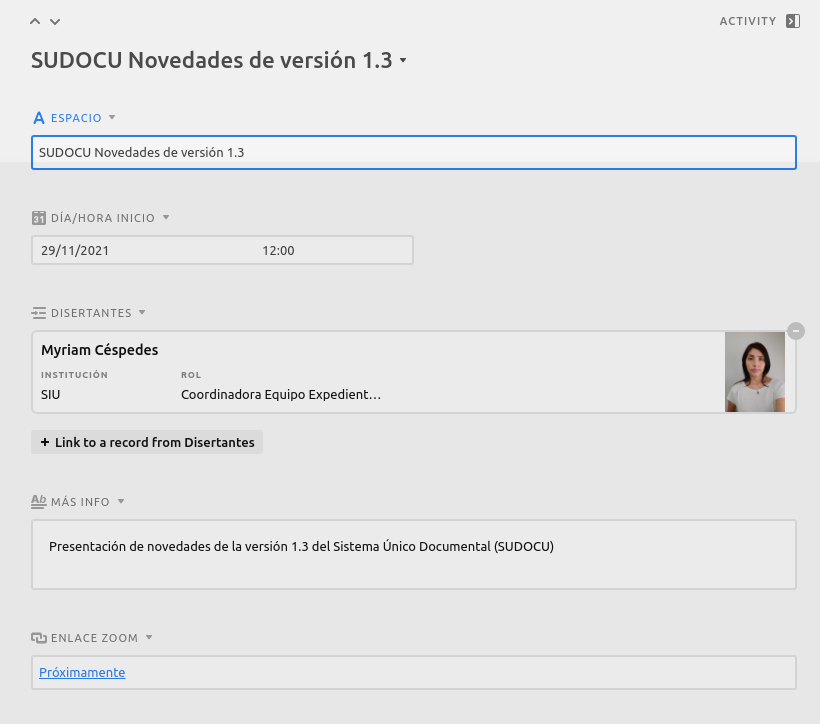Edit the date value 29/11/2021
This screenshot has width=820, height=724.
tap(75, 251)
